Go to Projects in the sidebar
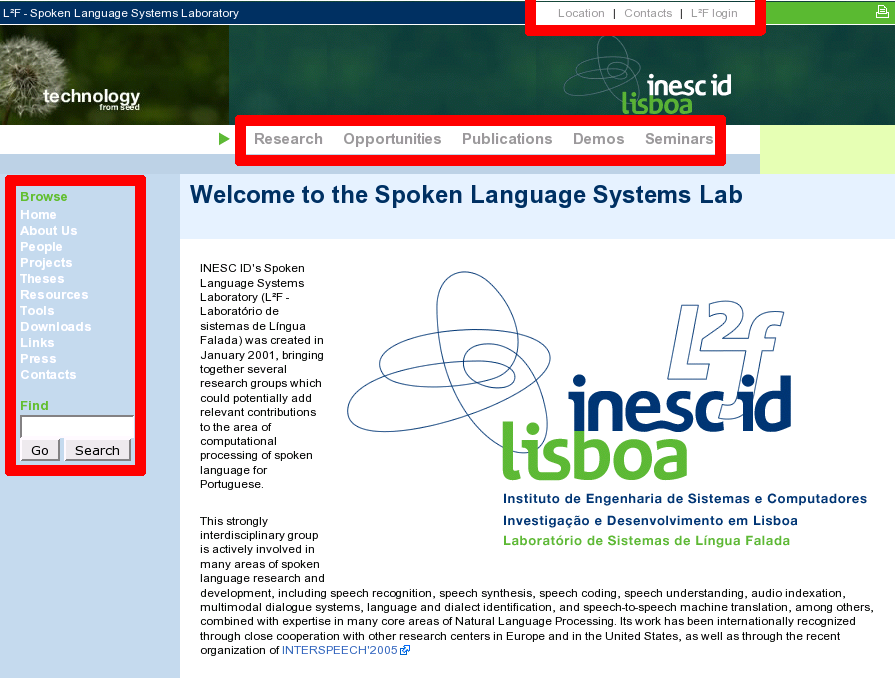Viewport: 895px width, 678px height. pyautogui.click(x=46, y=263)
